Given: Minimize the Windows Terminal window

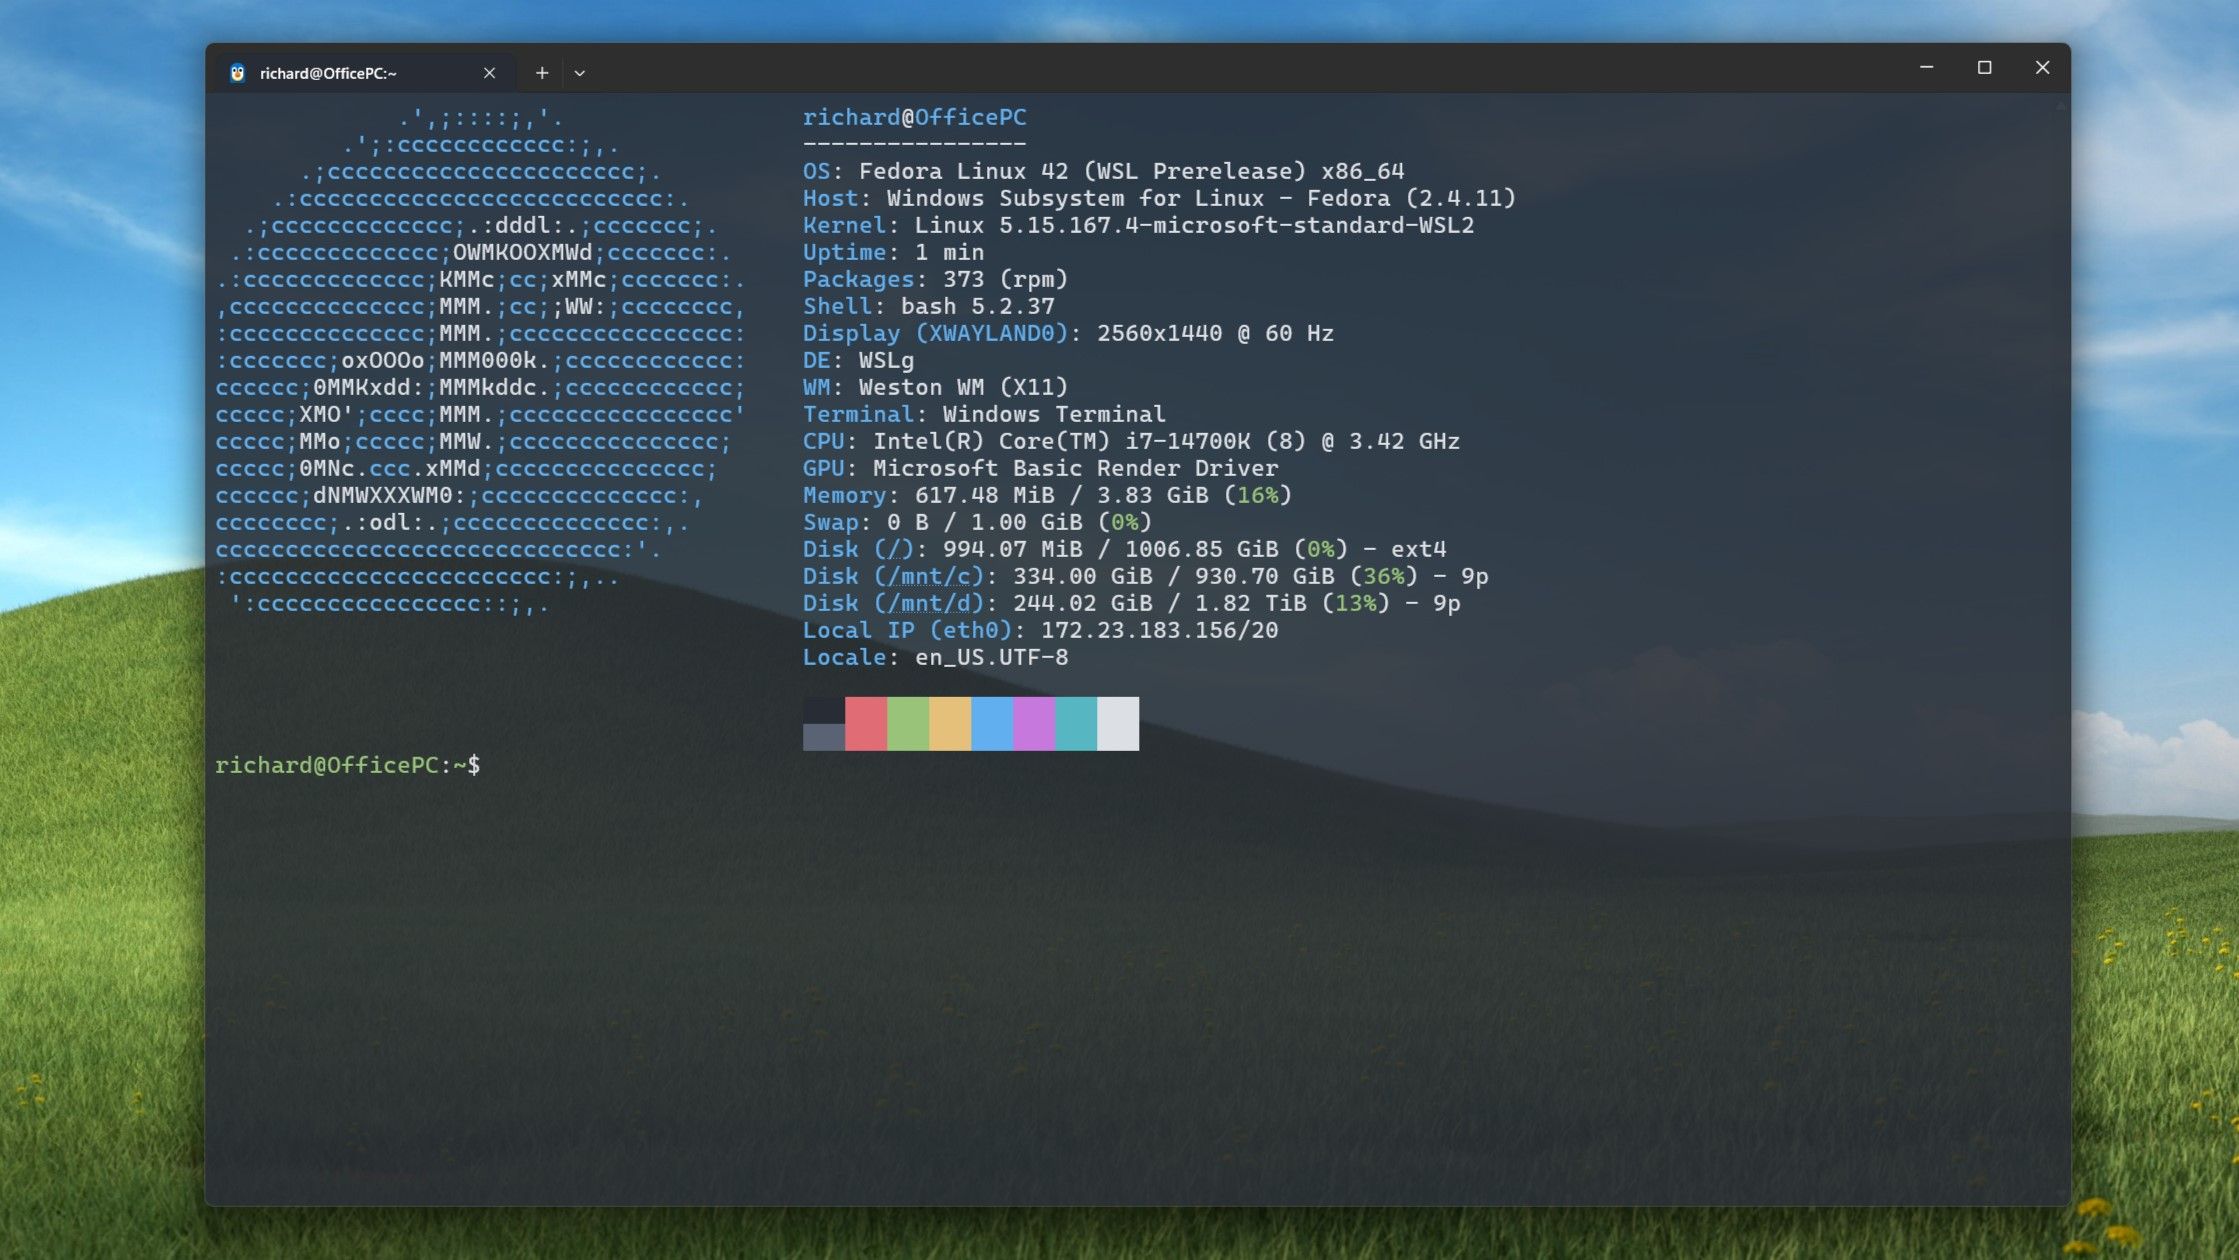Looking at the screenshot, I should coord(1926,67).
